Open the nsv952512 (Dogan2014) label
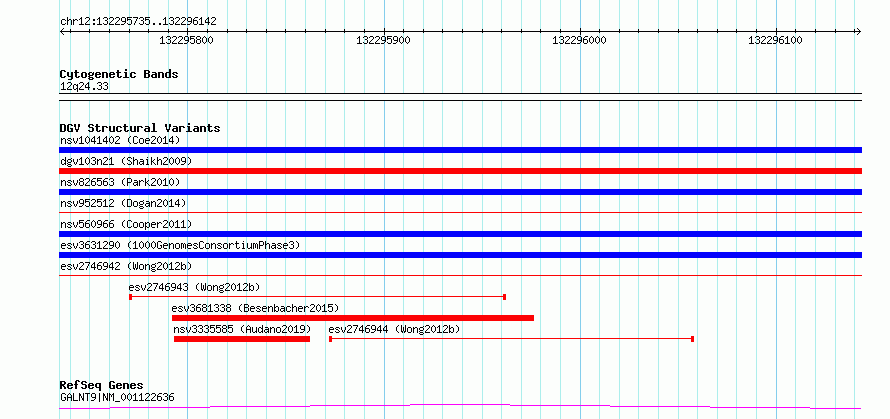Viewport: 890px width, 419px height. [123, 203]
